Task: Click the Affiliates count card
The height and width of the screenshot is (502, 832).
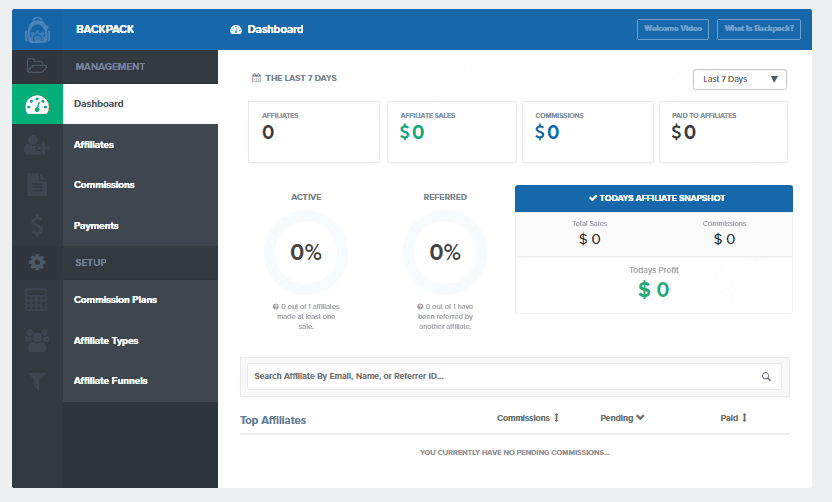Action: click(314, 132)
